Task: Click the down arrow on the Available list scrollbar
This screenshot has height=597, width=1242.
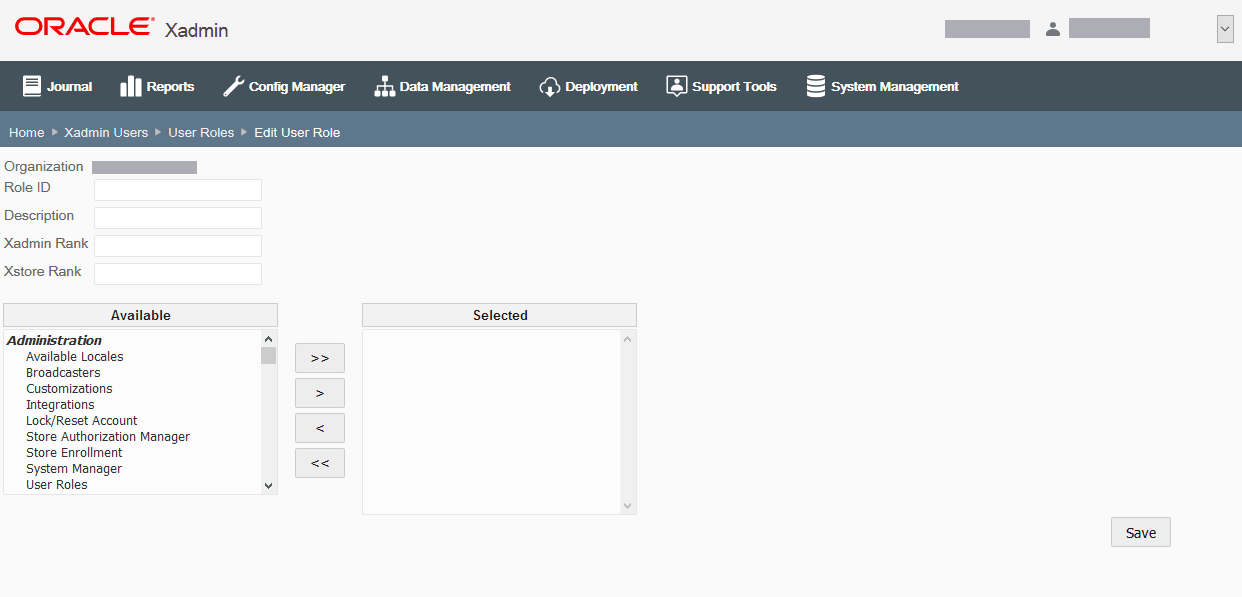Action: click(x=268, y=485)
